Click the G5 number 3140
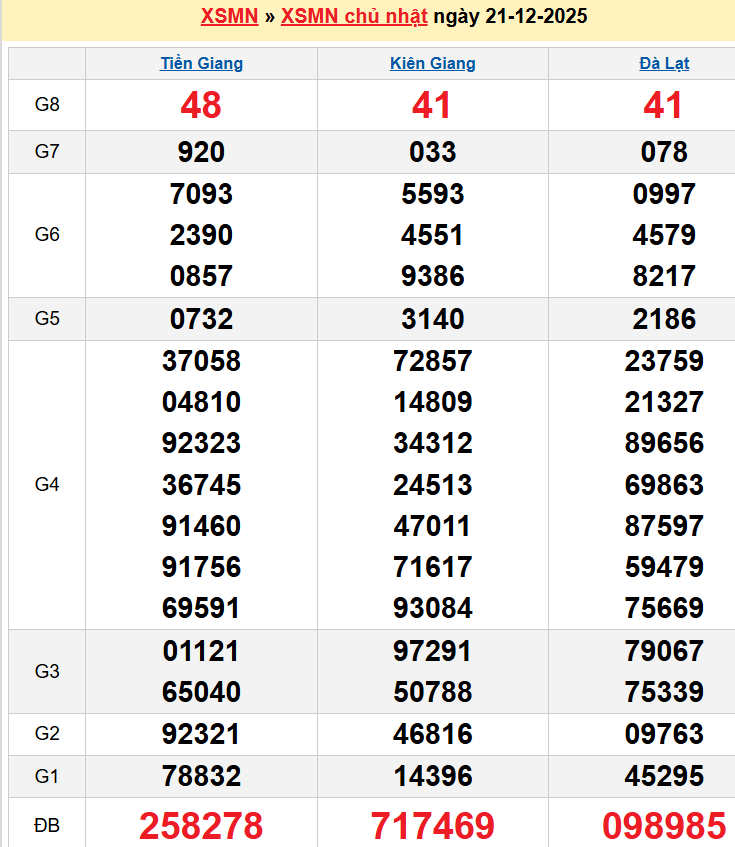This screenshot has height=847, width=735. click(432, 319)
